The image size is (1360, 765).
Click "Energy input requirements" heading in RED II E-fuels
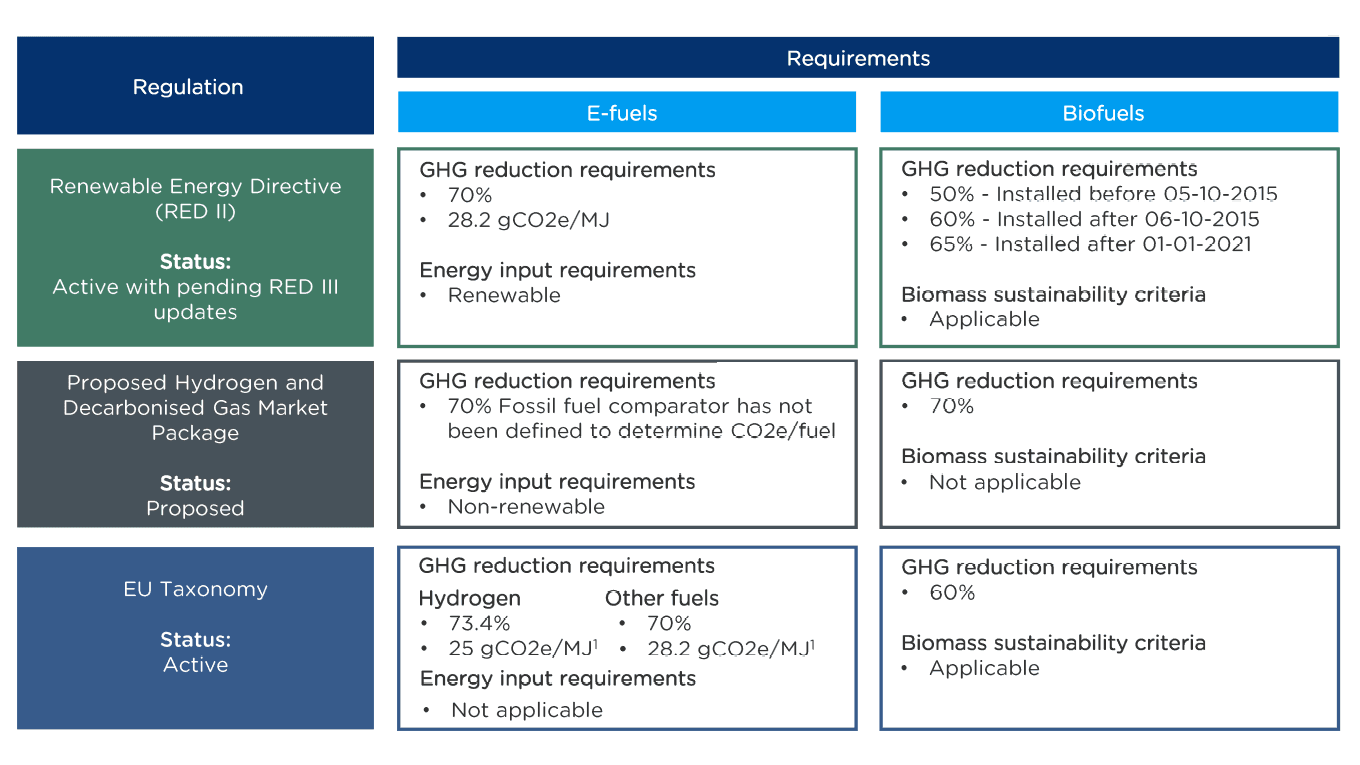coord(557,270)
